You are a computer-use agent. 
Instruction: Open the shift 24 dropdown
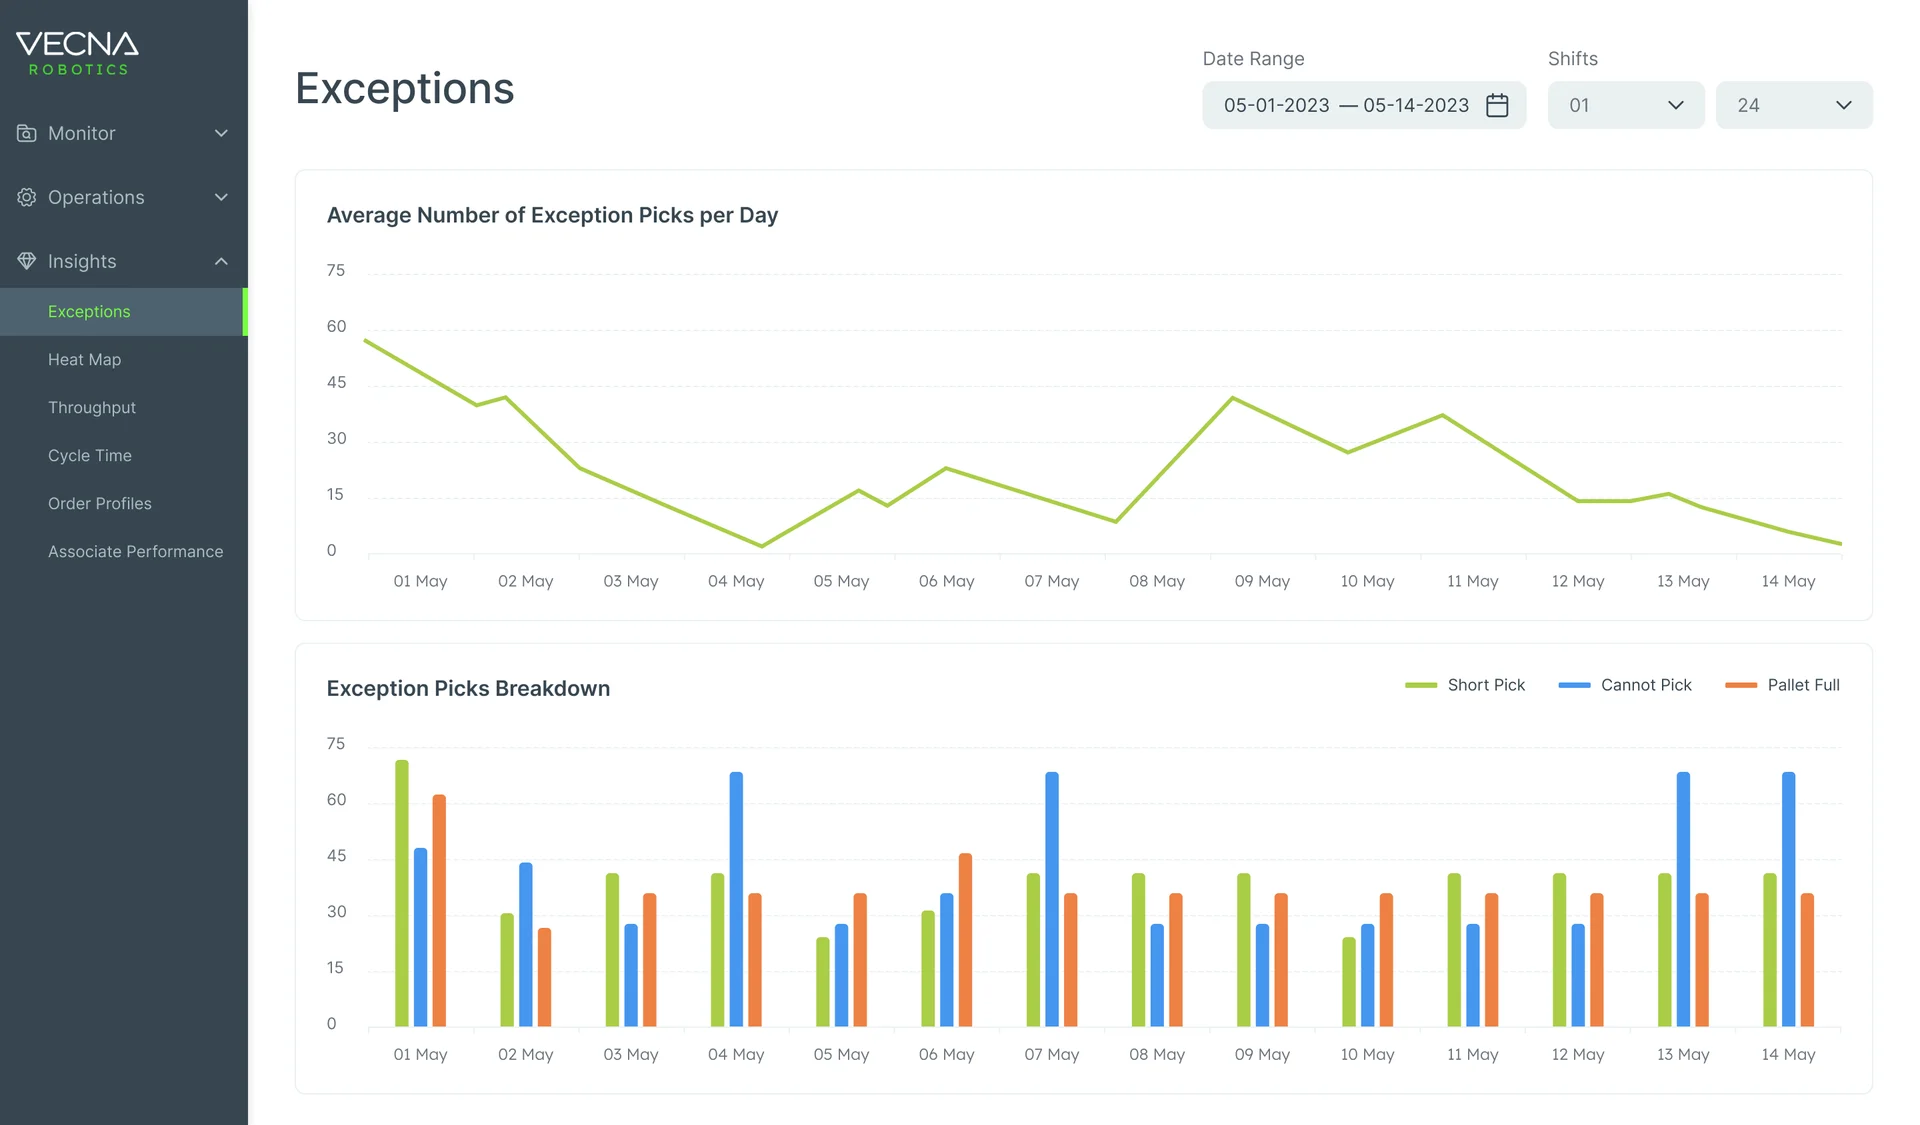point(1794,105)
